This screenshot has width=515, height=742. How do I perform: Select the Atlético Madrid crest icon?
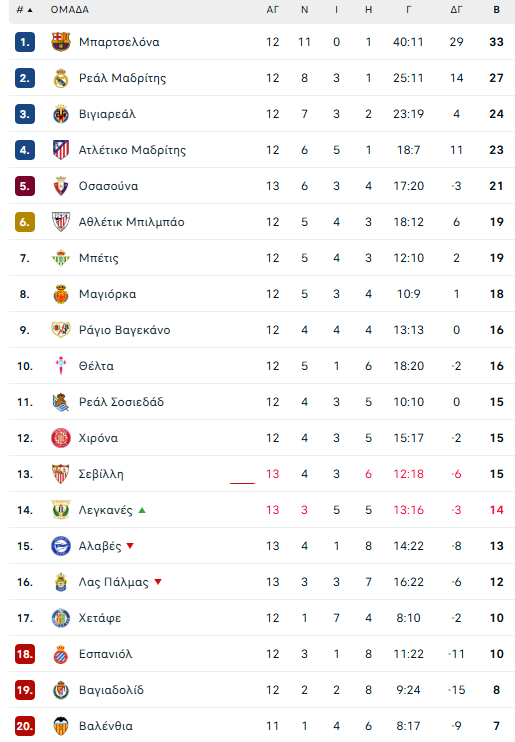[61, 150]
